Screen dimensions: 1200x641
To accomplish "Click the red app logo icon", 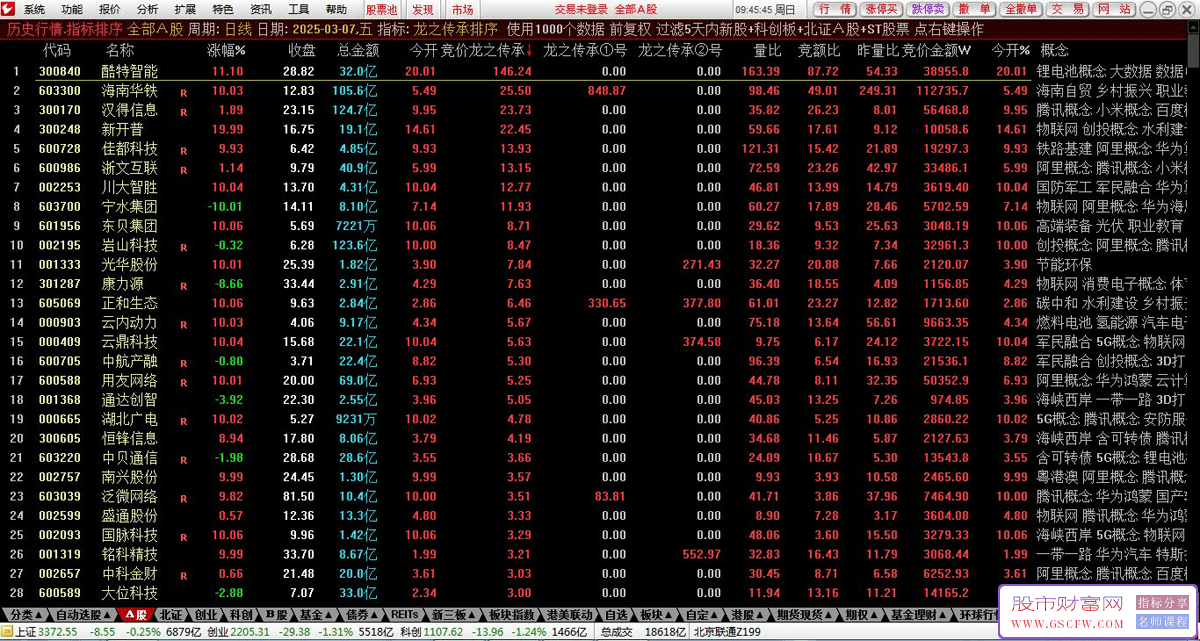I will tap(9, 9).
